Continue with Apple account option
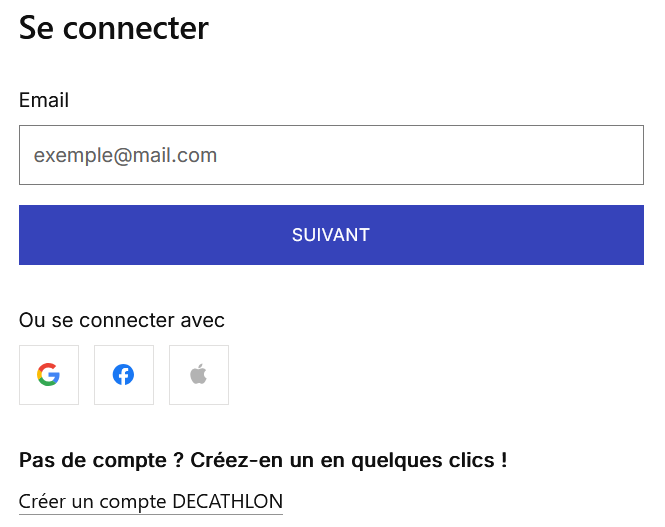The height and width of the screenshot is (527, 665). coord(199,375)
